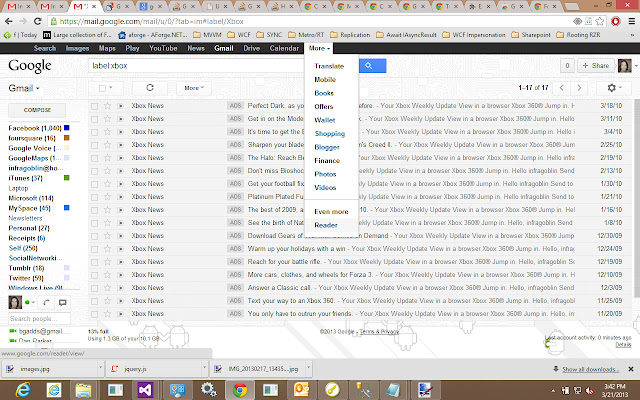Check the Reach for your battle rifle email
The image size is (640, 400).
pos(94,262)
